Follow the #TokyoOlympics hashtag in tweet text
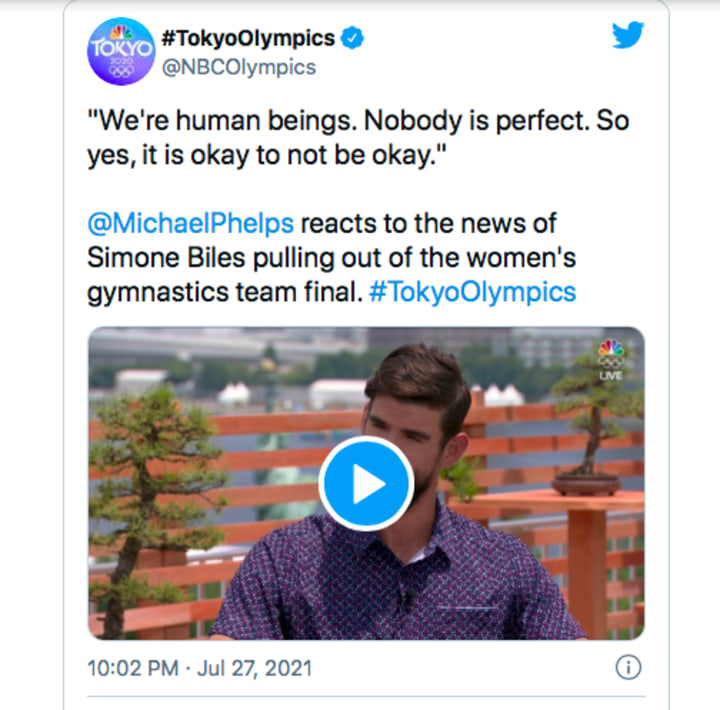 pyautogui.click(x=480, y=291)
